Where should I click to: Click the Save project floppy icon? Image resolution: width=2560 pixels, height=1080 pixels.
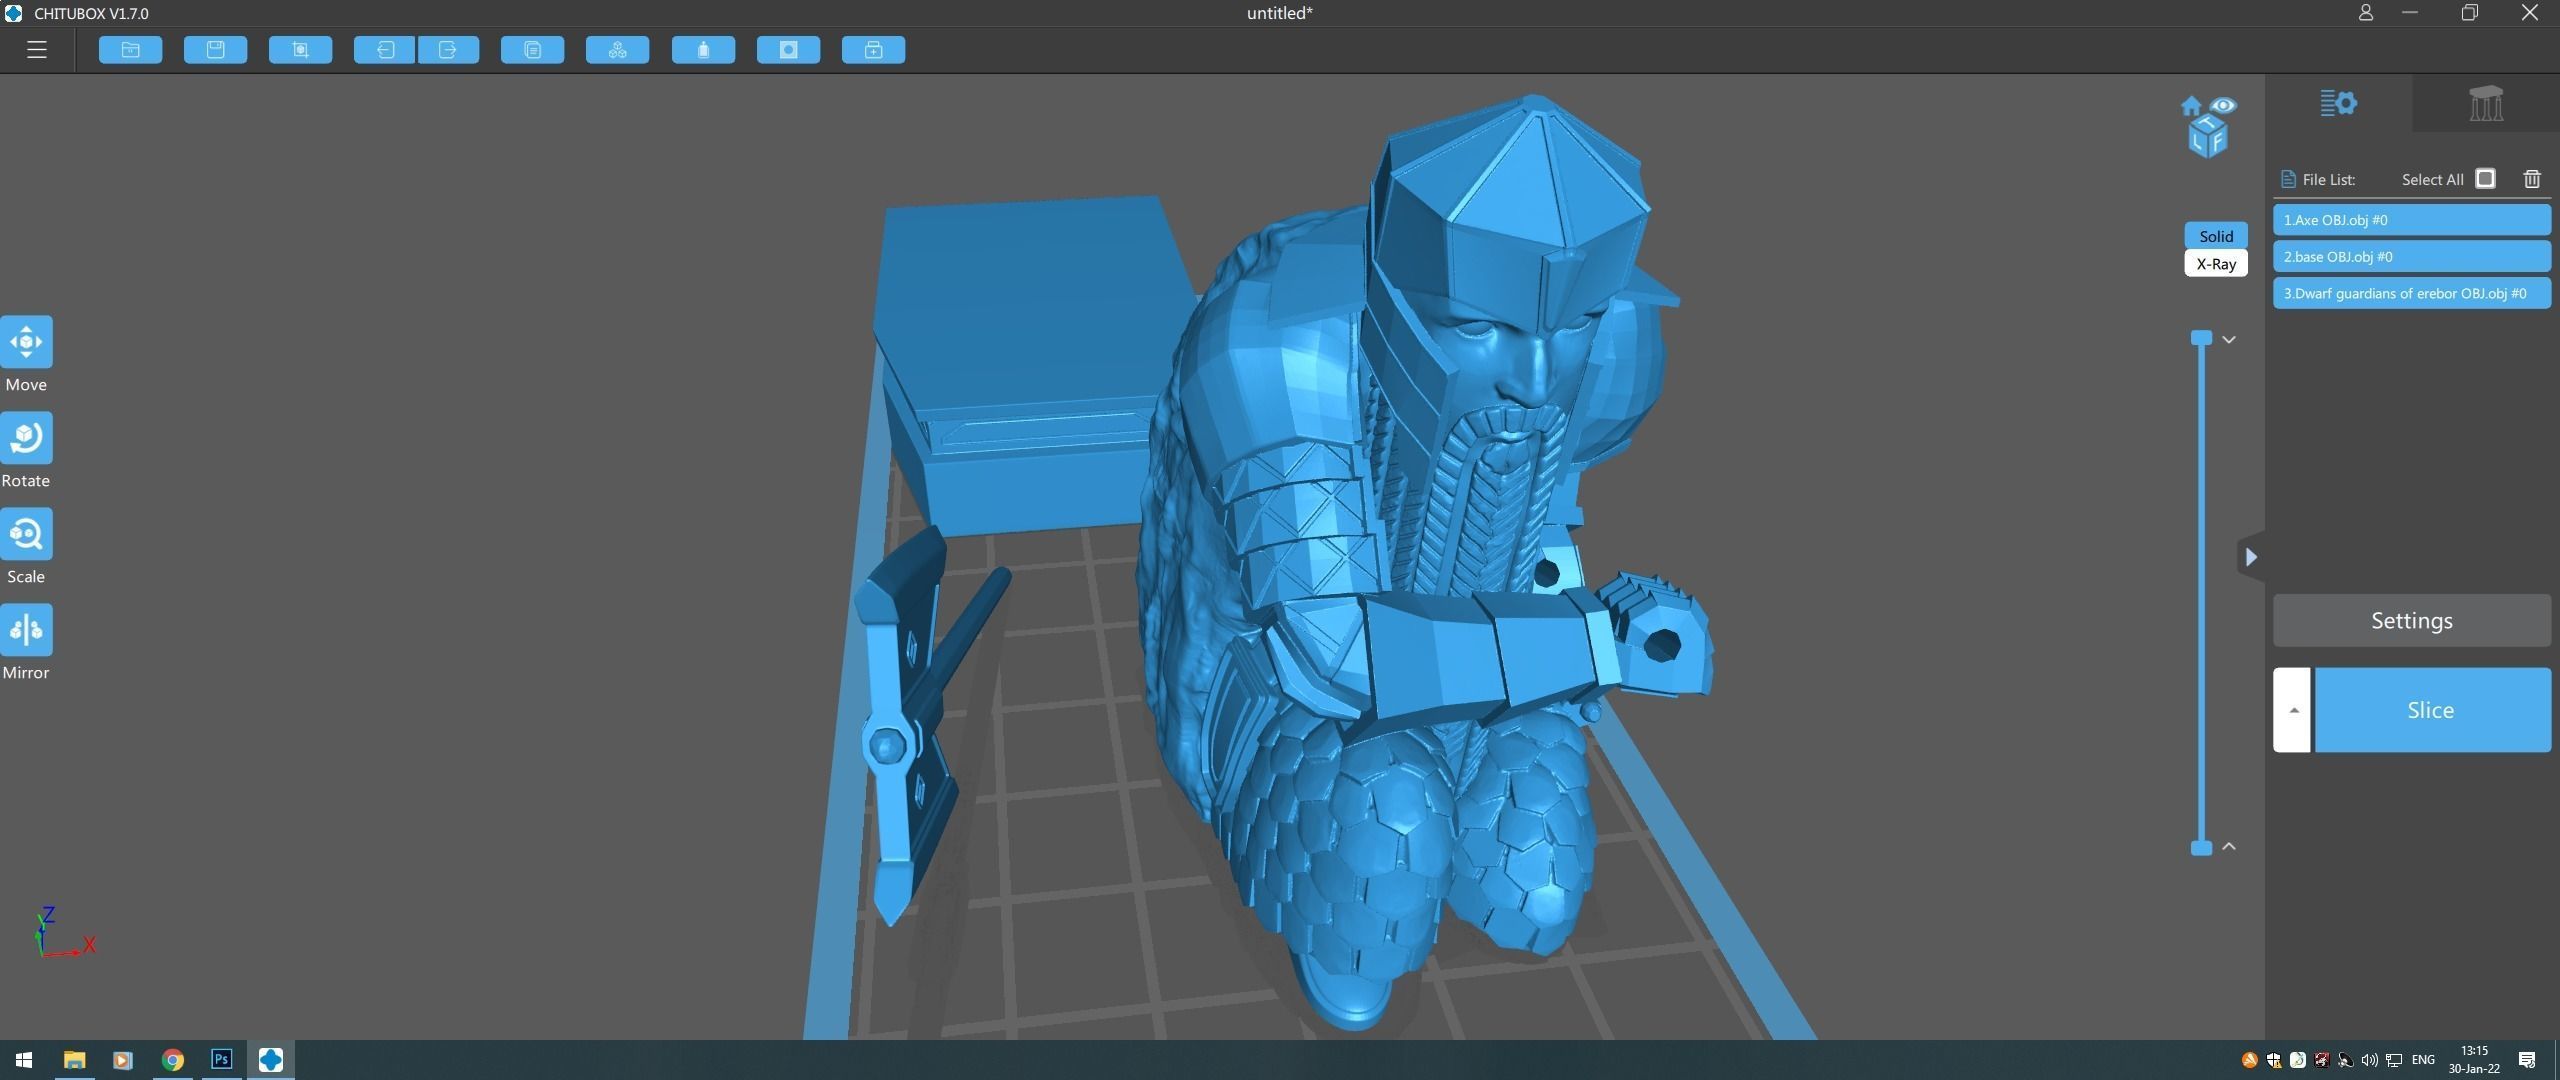pyautogui.click(x=215, y=50)
